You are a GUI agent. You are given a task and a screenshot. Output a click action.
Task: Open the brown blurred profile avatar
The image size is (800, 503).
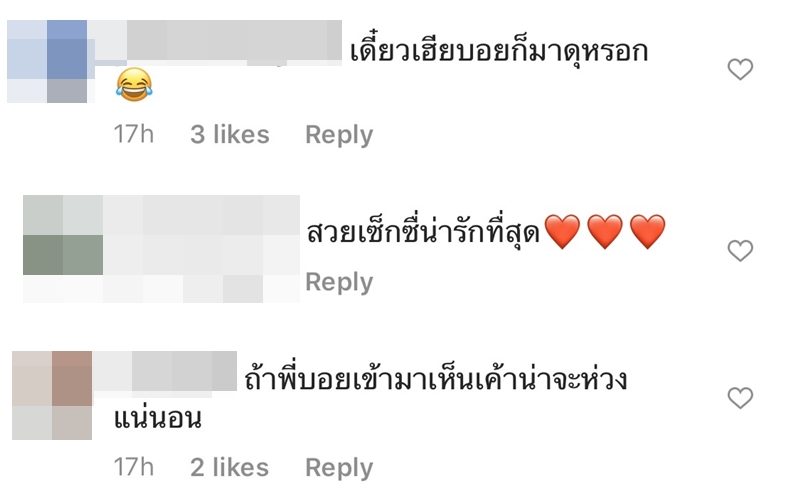click(52, 395)
